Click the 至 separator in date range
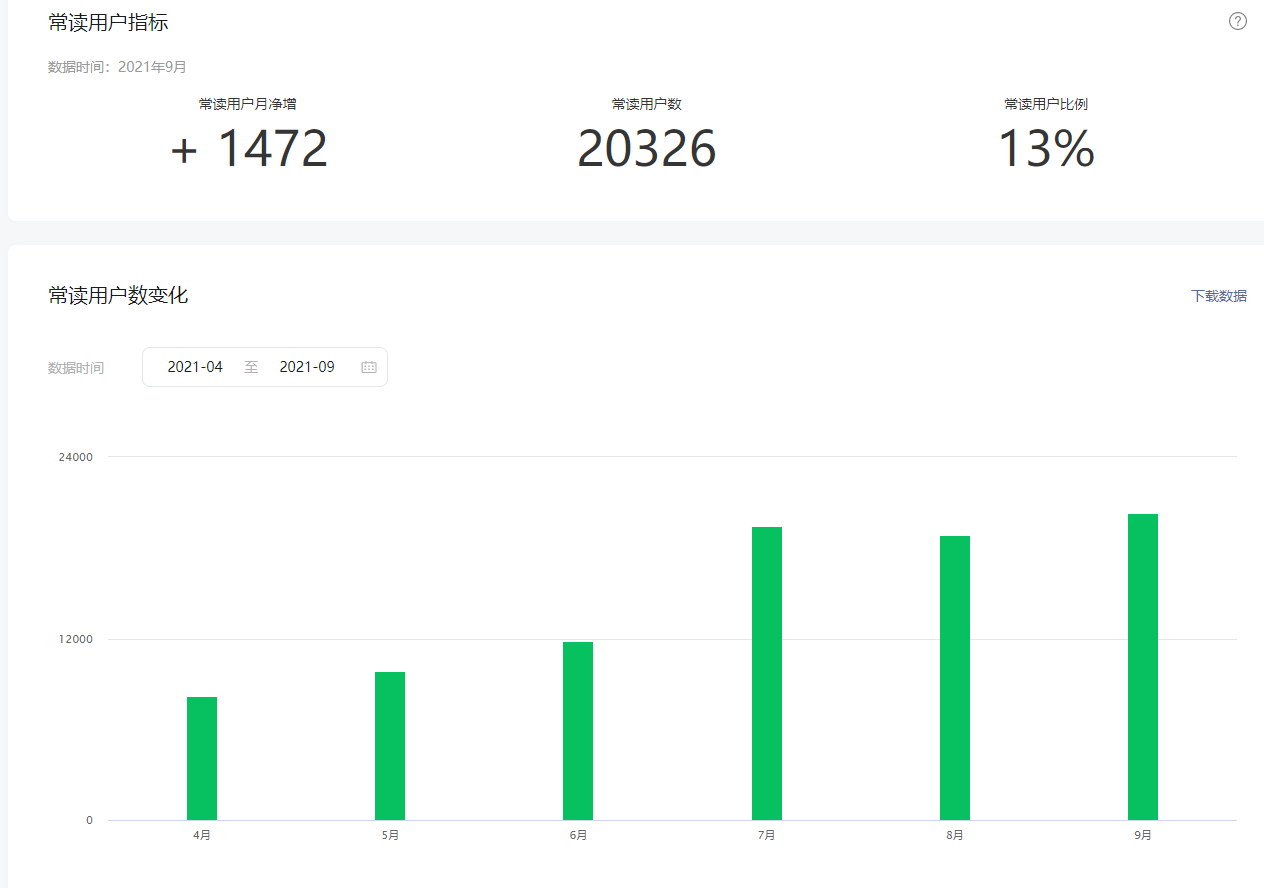1264x888 pixels. pos(251,367)
